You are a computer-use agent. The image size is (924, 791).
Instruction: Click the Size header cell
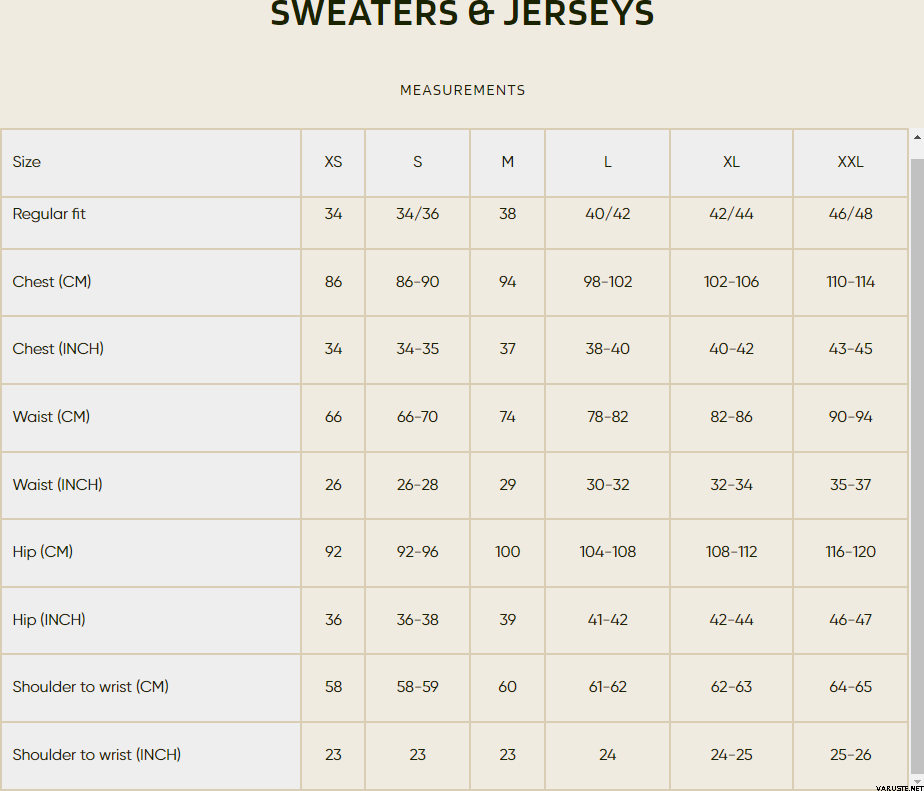(x=151, y=162)
